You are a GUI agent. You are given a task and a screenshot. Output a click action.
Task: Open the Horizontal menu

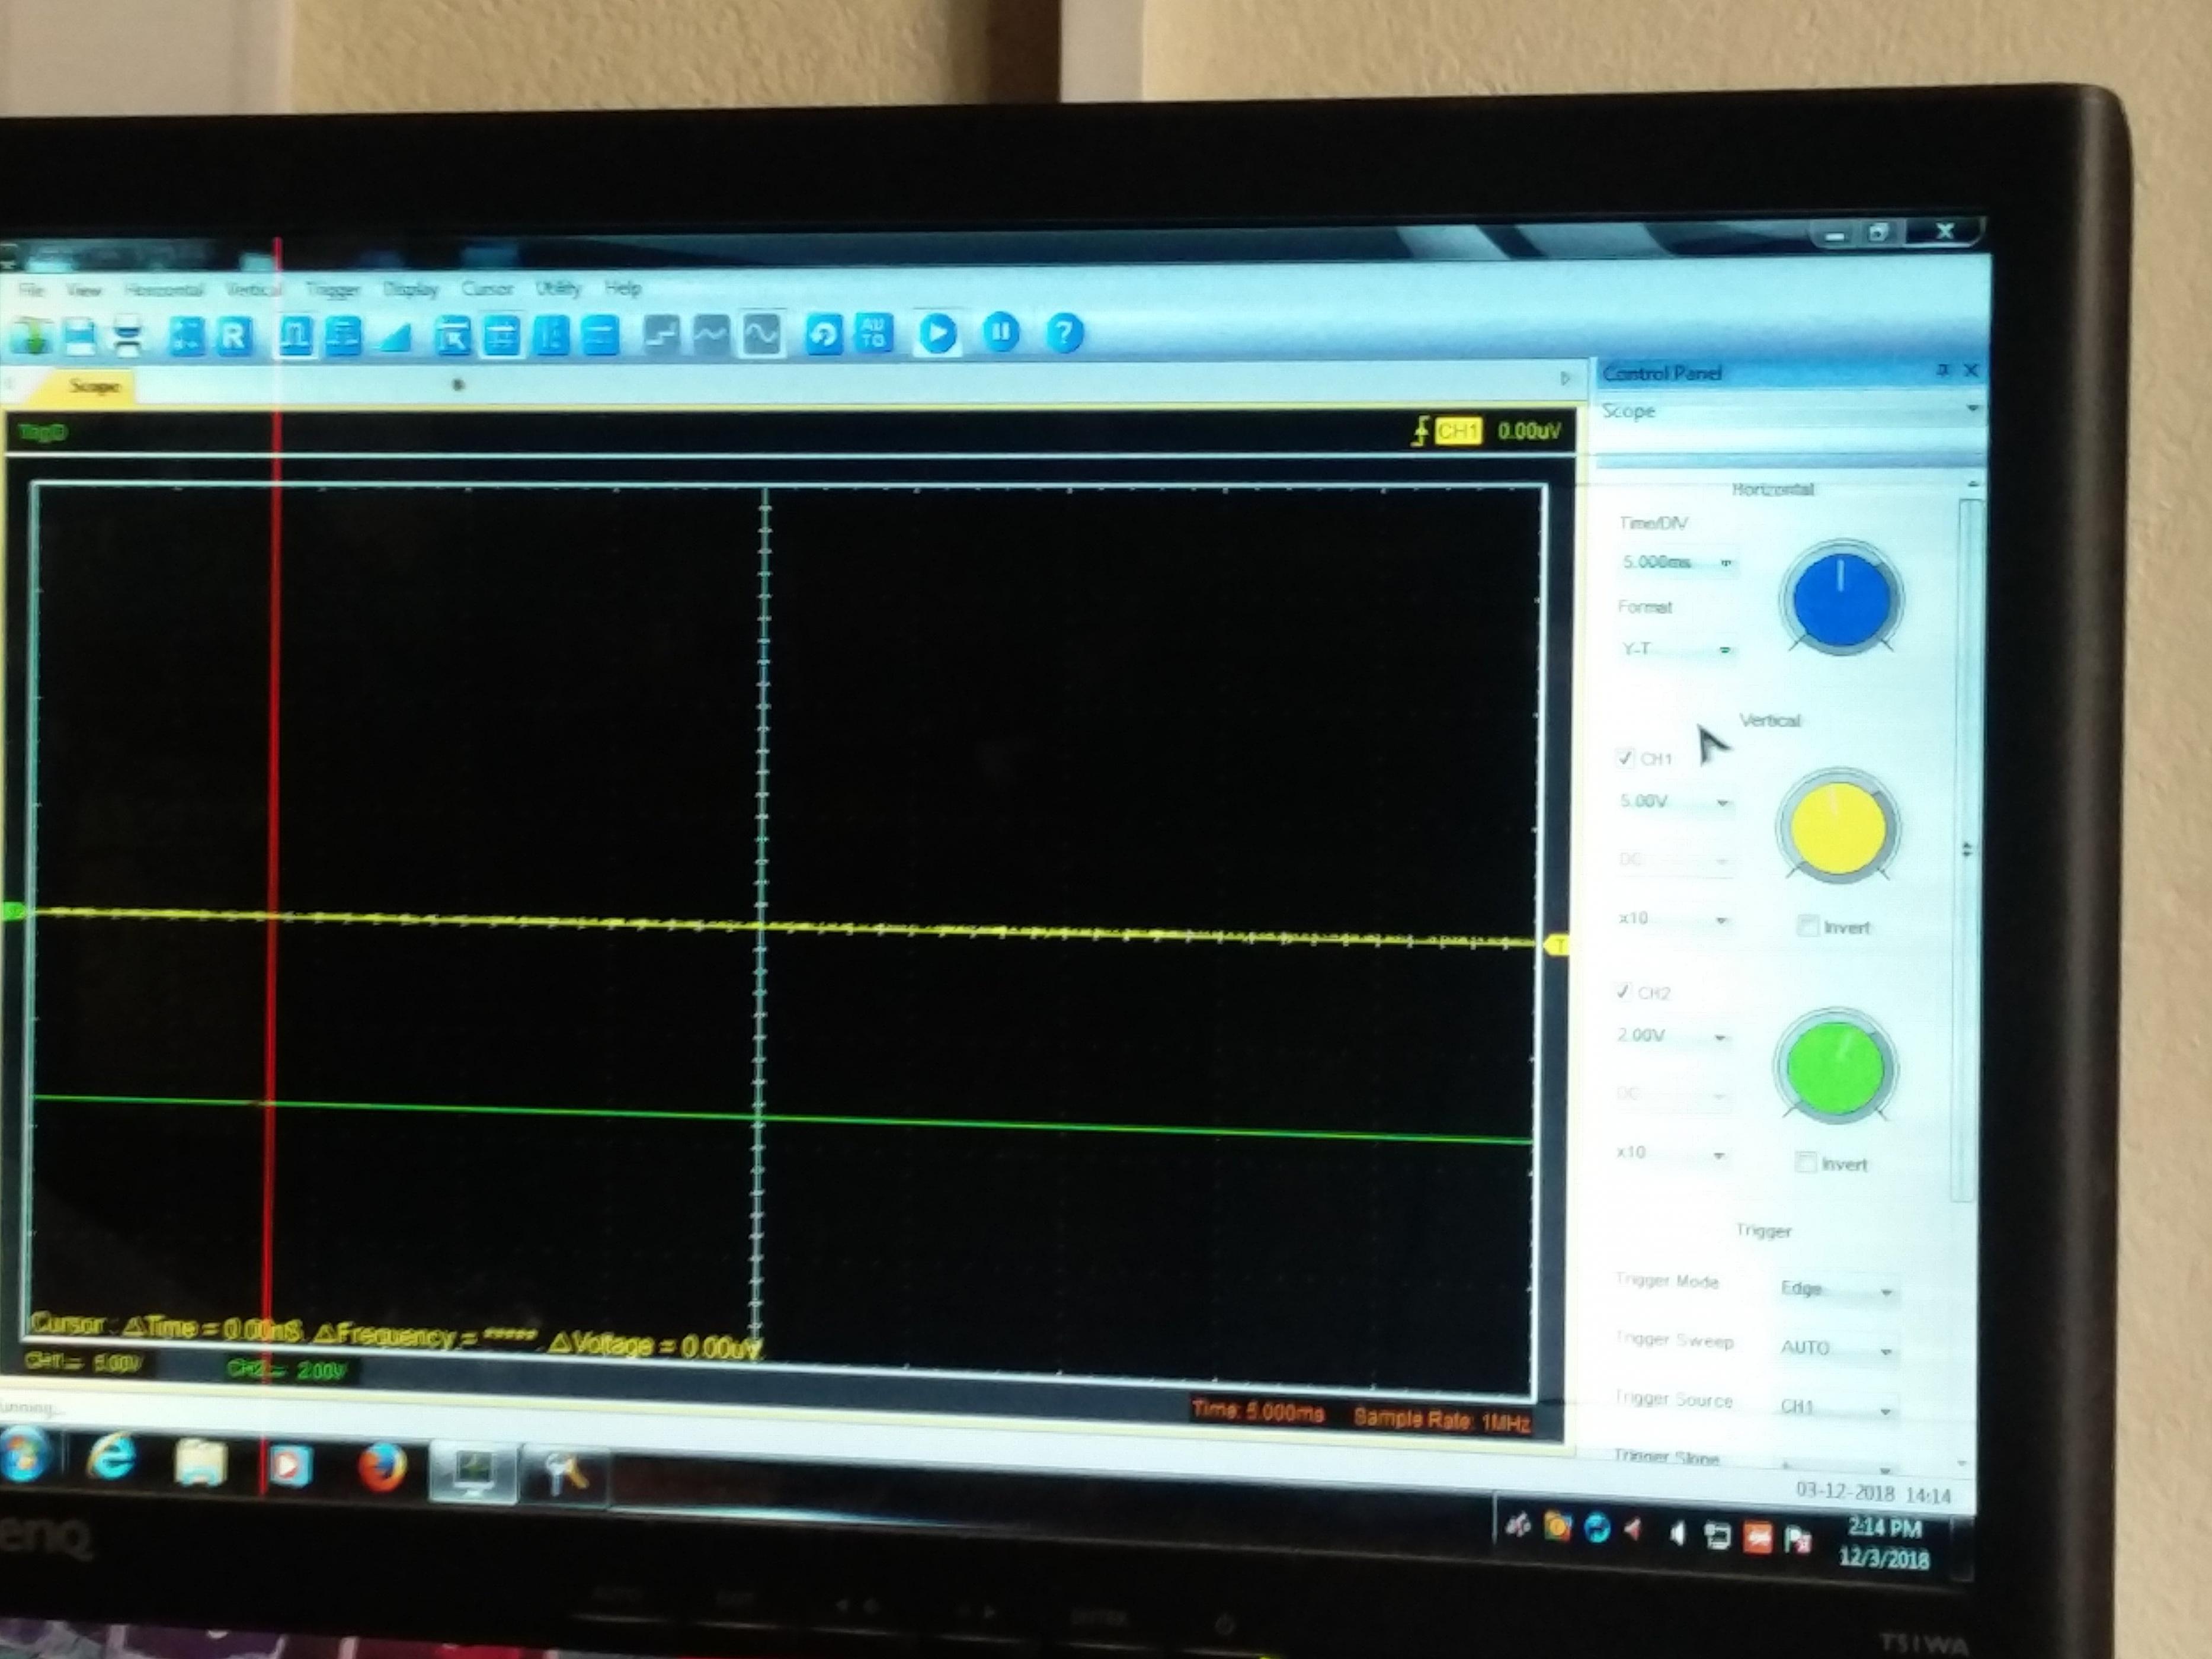[164, 290]
